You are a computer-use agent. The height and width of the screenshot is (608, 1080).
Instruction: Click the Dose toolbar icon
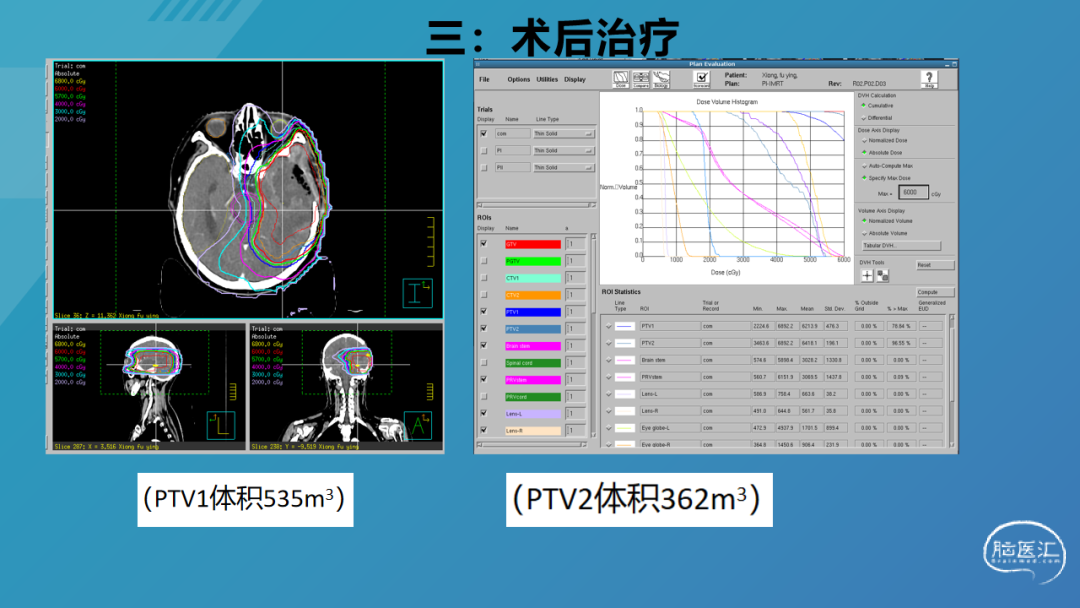pyautogui.click(x=620, y=78)
